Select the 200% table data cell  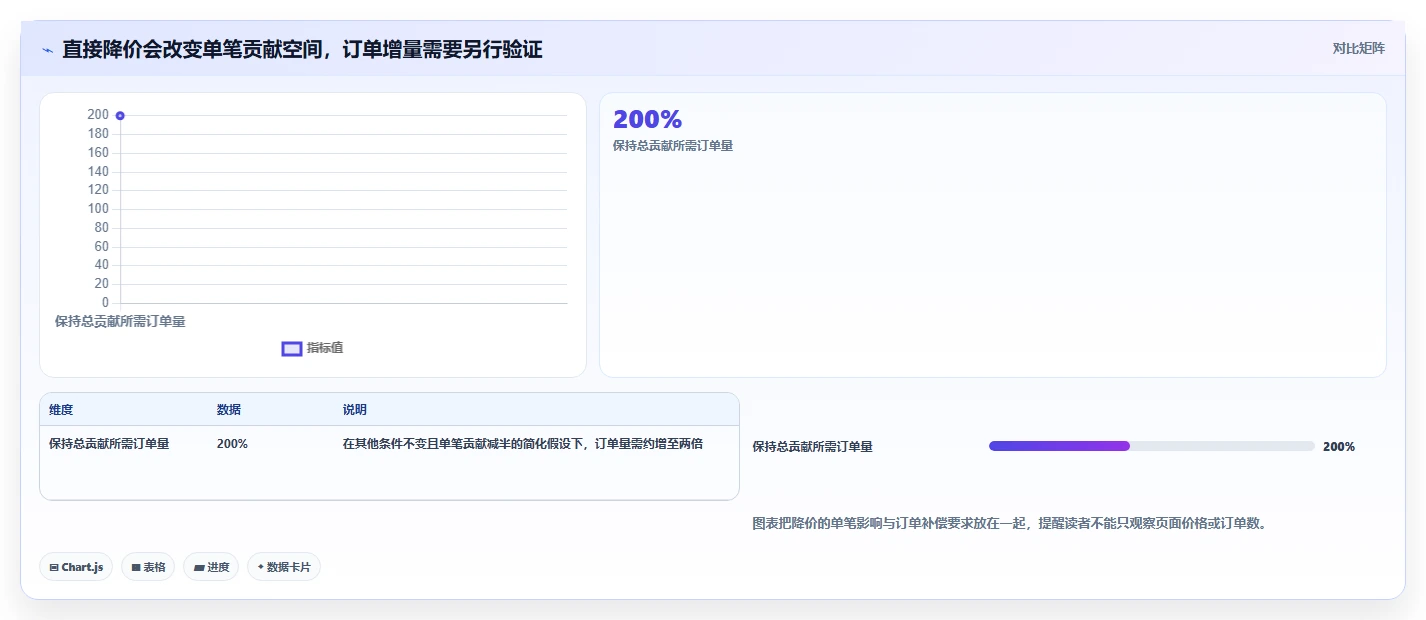(232, 444)
